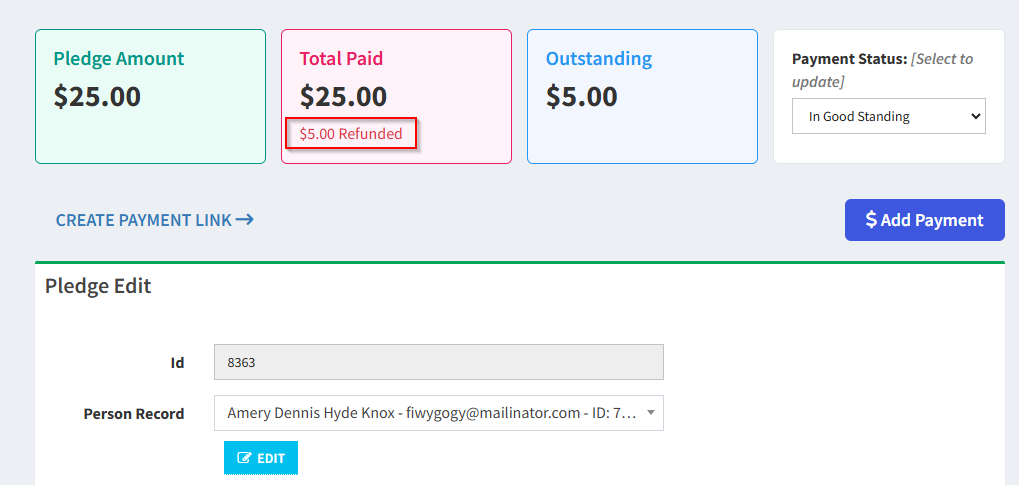The width and height of the screenshot is (1019, 485).
Task: Click the Pledge Edit section heading
Action: pyautogui.click(x=98, y=287)
